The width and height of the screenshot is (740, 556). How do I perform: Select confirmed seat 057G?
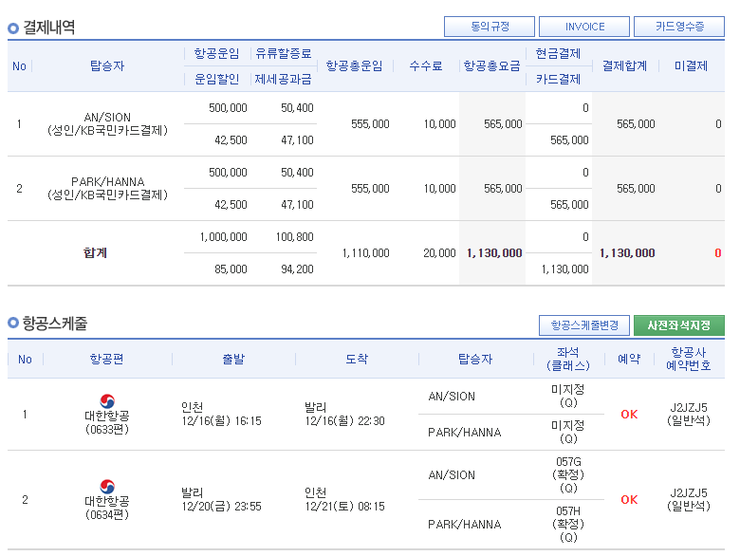pyautogui.click(x=568, y=462)
